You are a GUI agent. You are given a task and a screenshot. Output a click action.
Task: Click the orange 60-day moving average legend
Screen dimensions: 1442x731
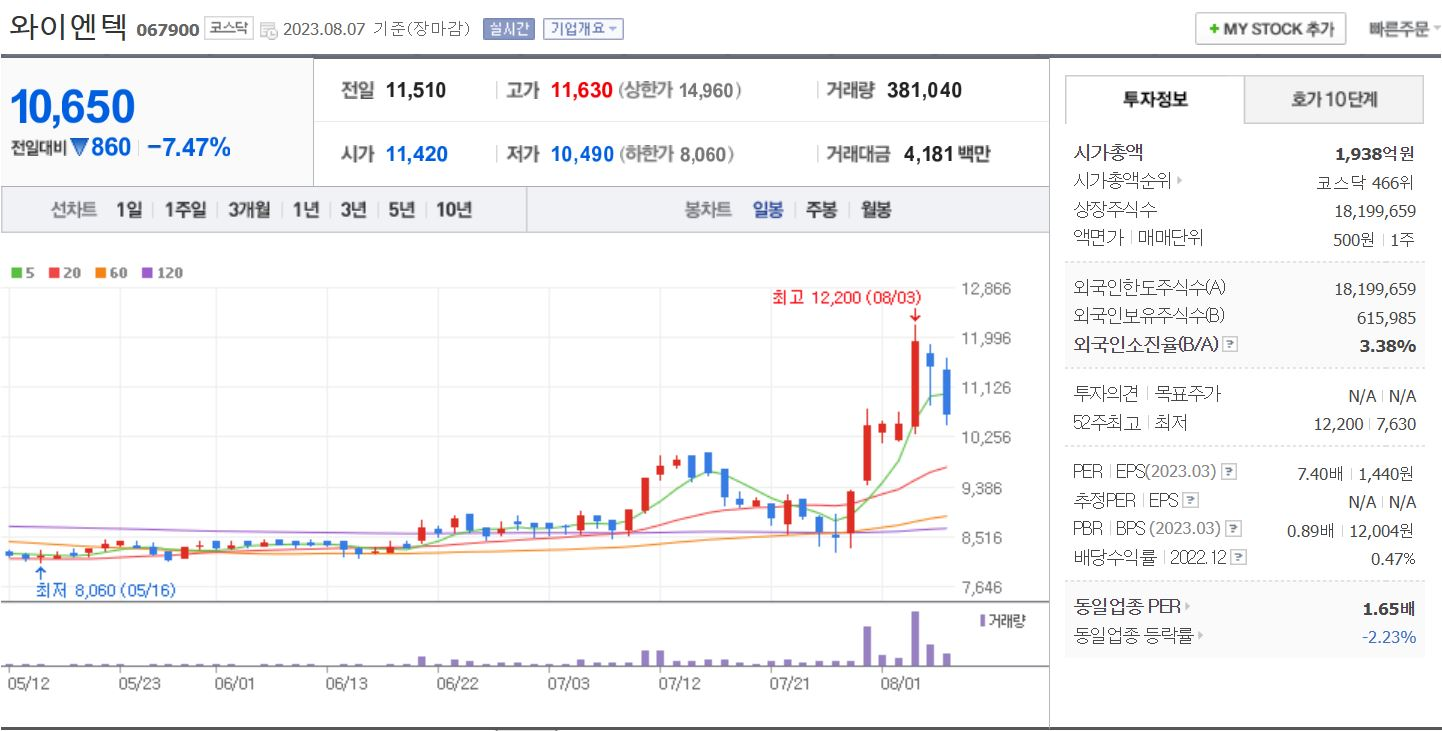click(x=111, y=272)
